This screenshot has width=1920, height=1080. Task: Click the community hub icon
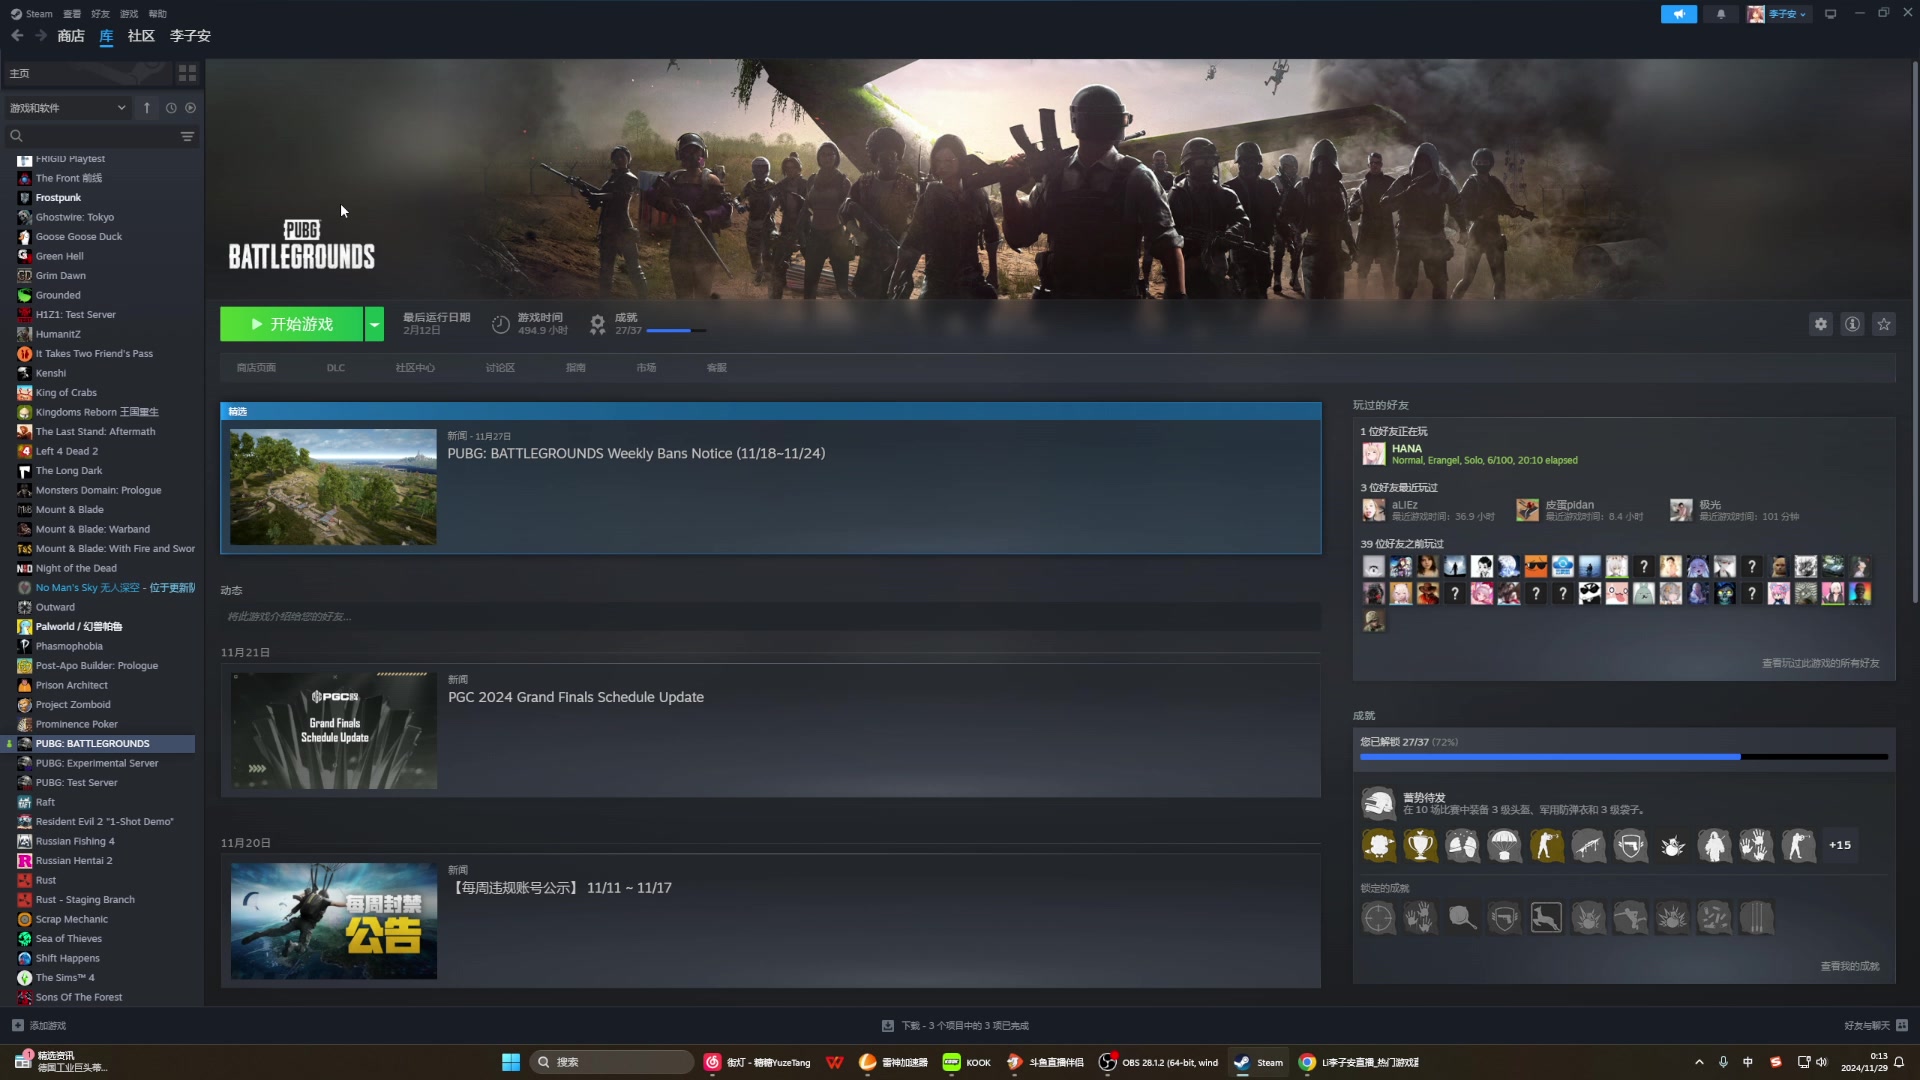(x=415, y=368)
